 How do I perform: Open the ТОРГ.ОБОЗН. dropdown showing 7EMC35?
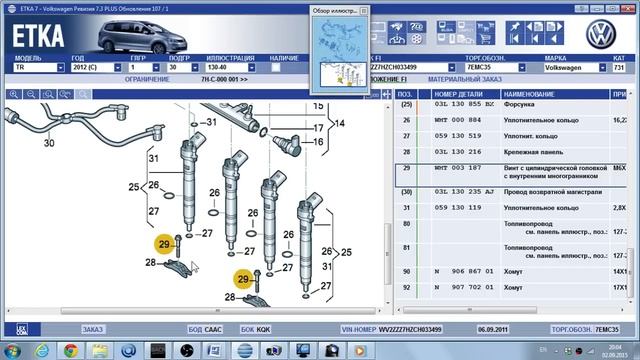point(522,68)
